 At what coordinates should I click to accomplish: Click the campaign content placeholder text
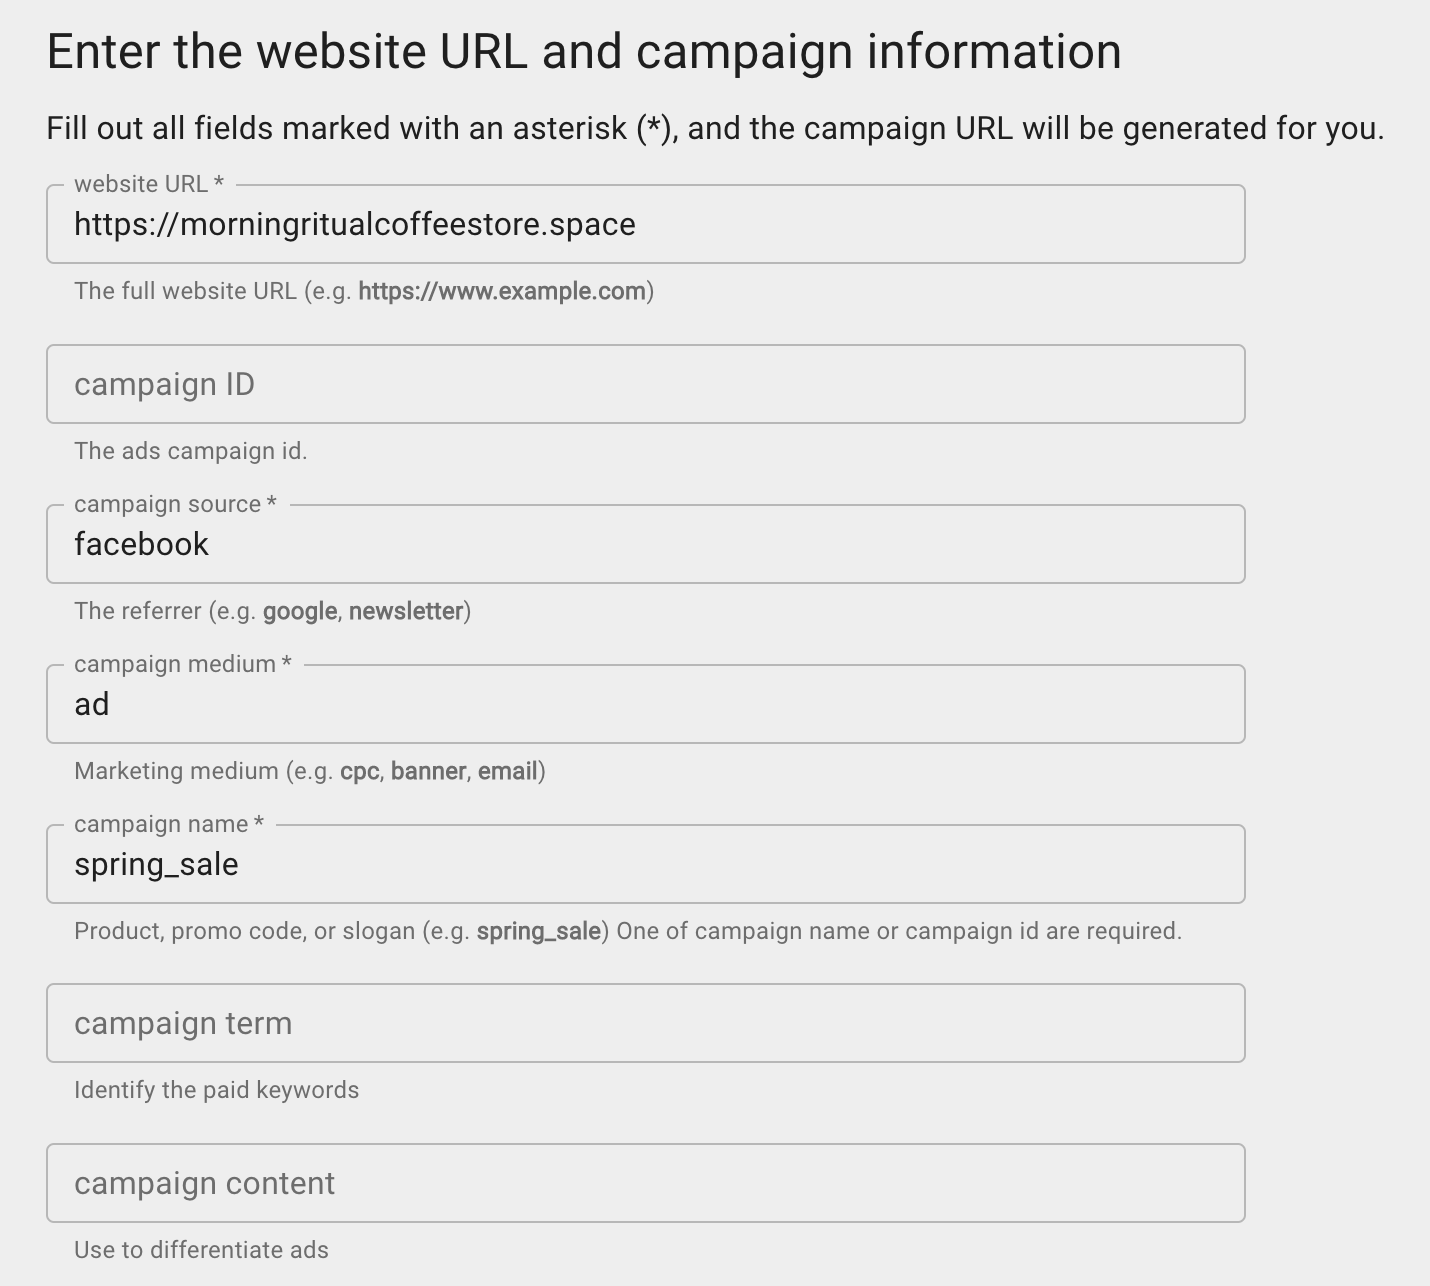click(x=204, y=1183)
